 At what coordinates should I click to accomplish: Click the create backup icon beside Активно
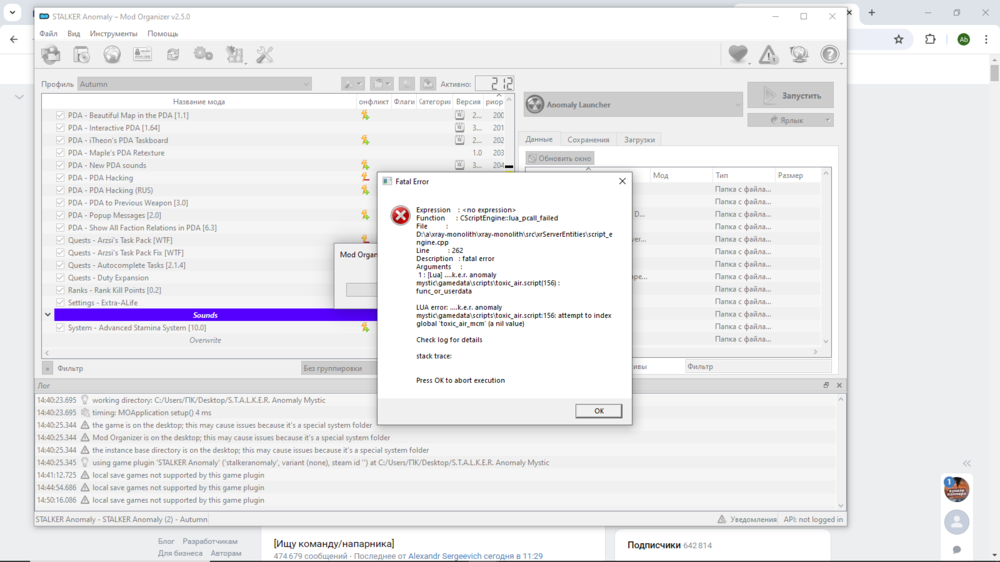click(428, 84)
